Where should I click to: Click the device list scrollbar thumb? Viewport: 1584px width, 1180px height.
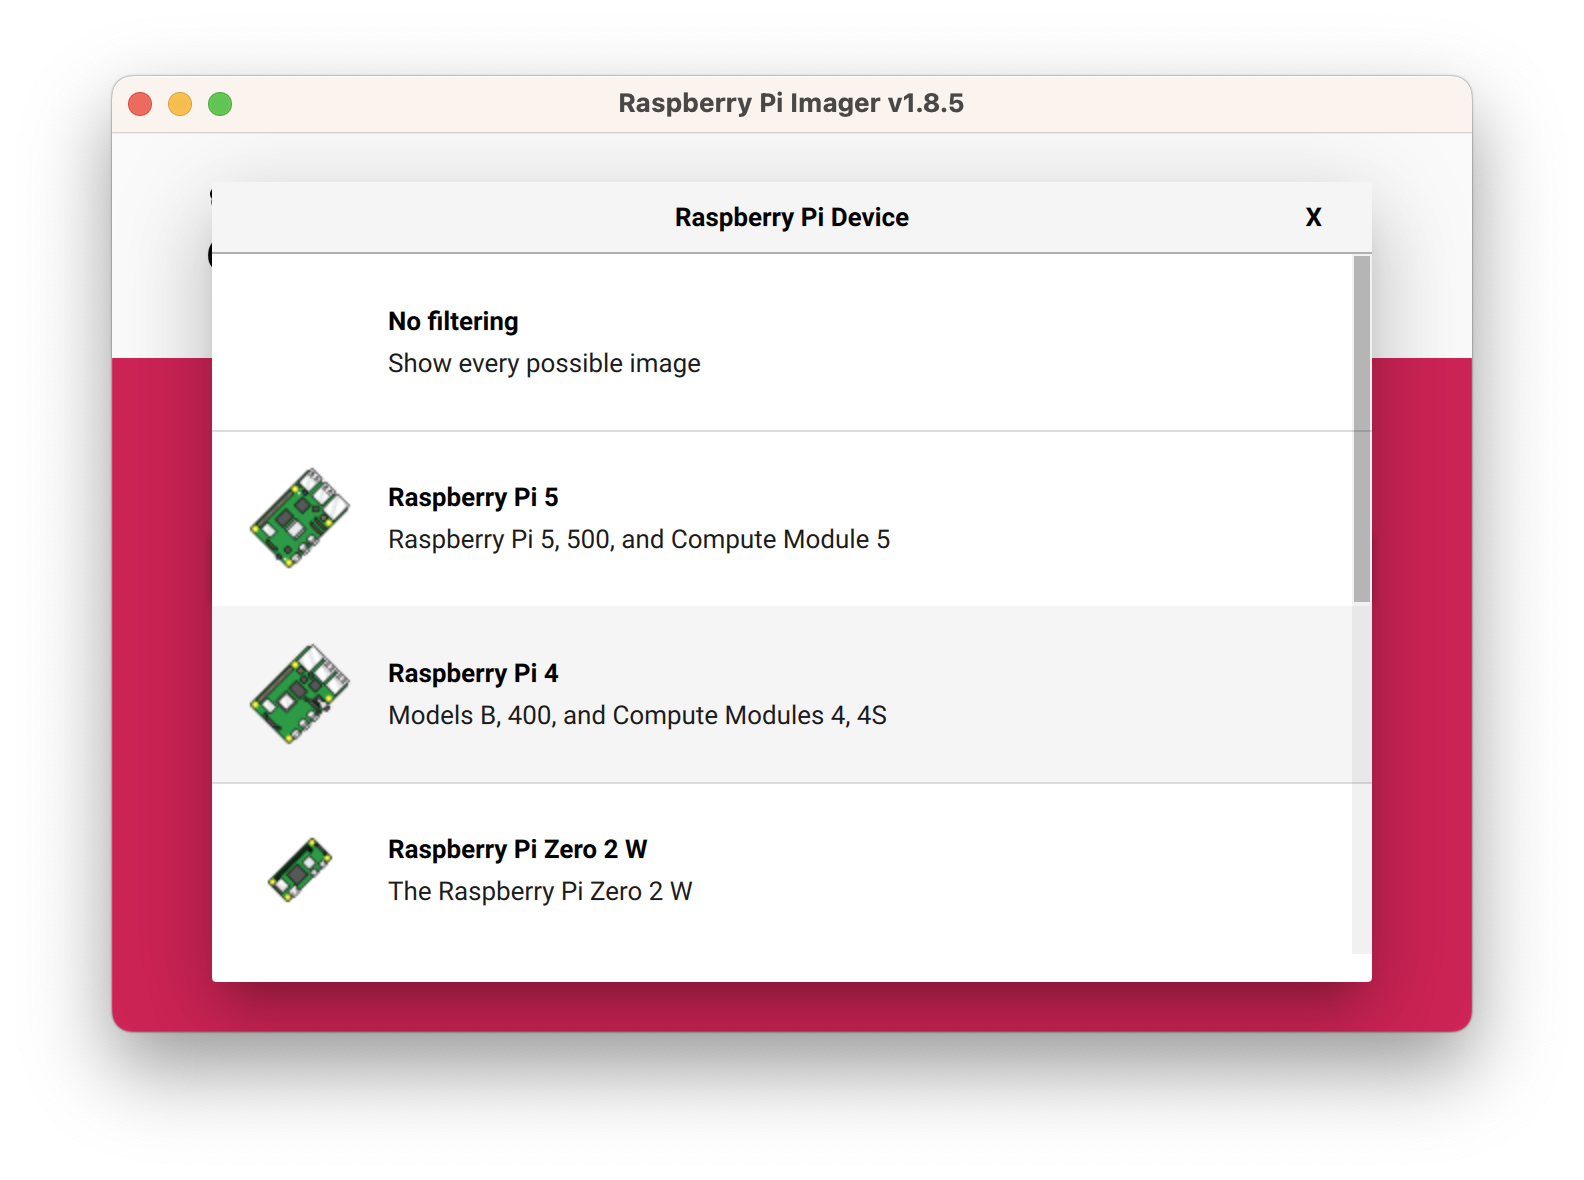(1362, 429)
